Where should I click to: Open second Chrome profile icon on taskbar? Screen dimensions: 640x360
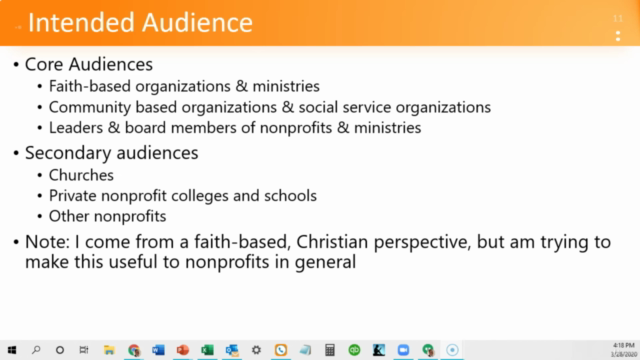coord(428,350)
